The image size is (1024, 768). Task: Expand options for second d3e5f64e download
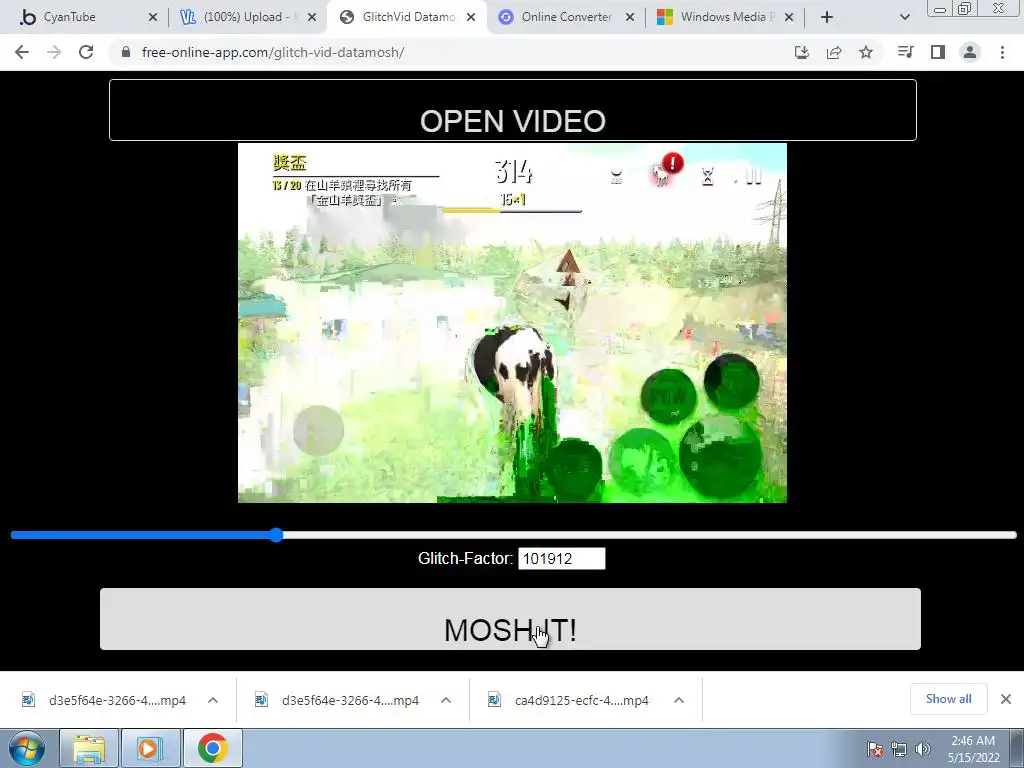click(446, 700)
